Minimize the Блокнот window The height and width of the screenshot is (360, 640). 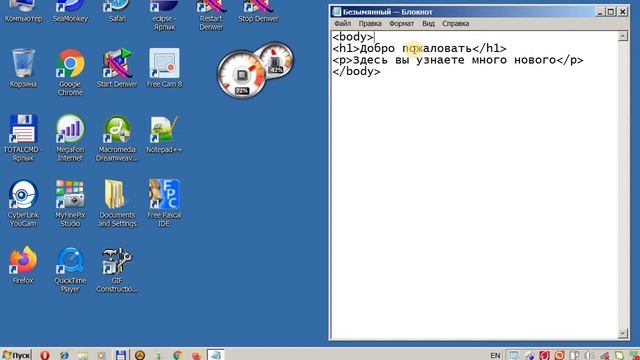(x=600, y=12)
